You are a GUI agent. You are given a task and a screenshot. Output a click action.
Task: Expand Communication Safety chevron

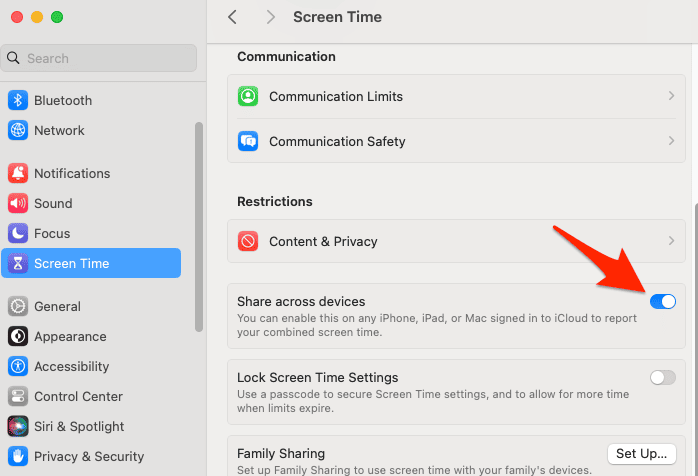point(671,141)
